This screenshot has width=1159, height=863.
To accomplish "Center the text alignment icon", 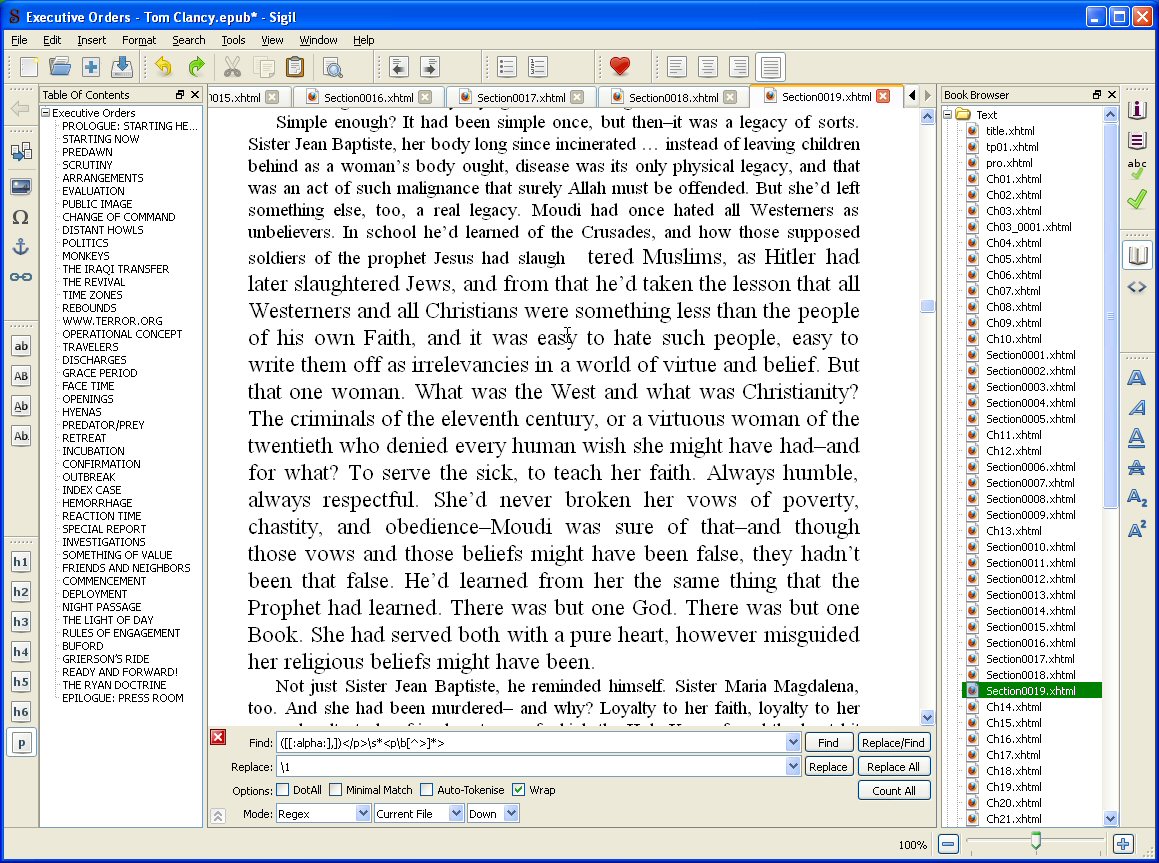I will point(707,67).
